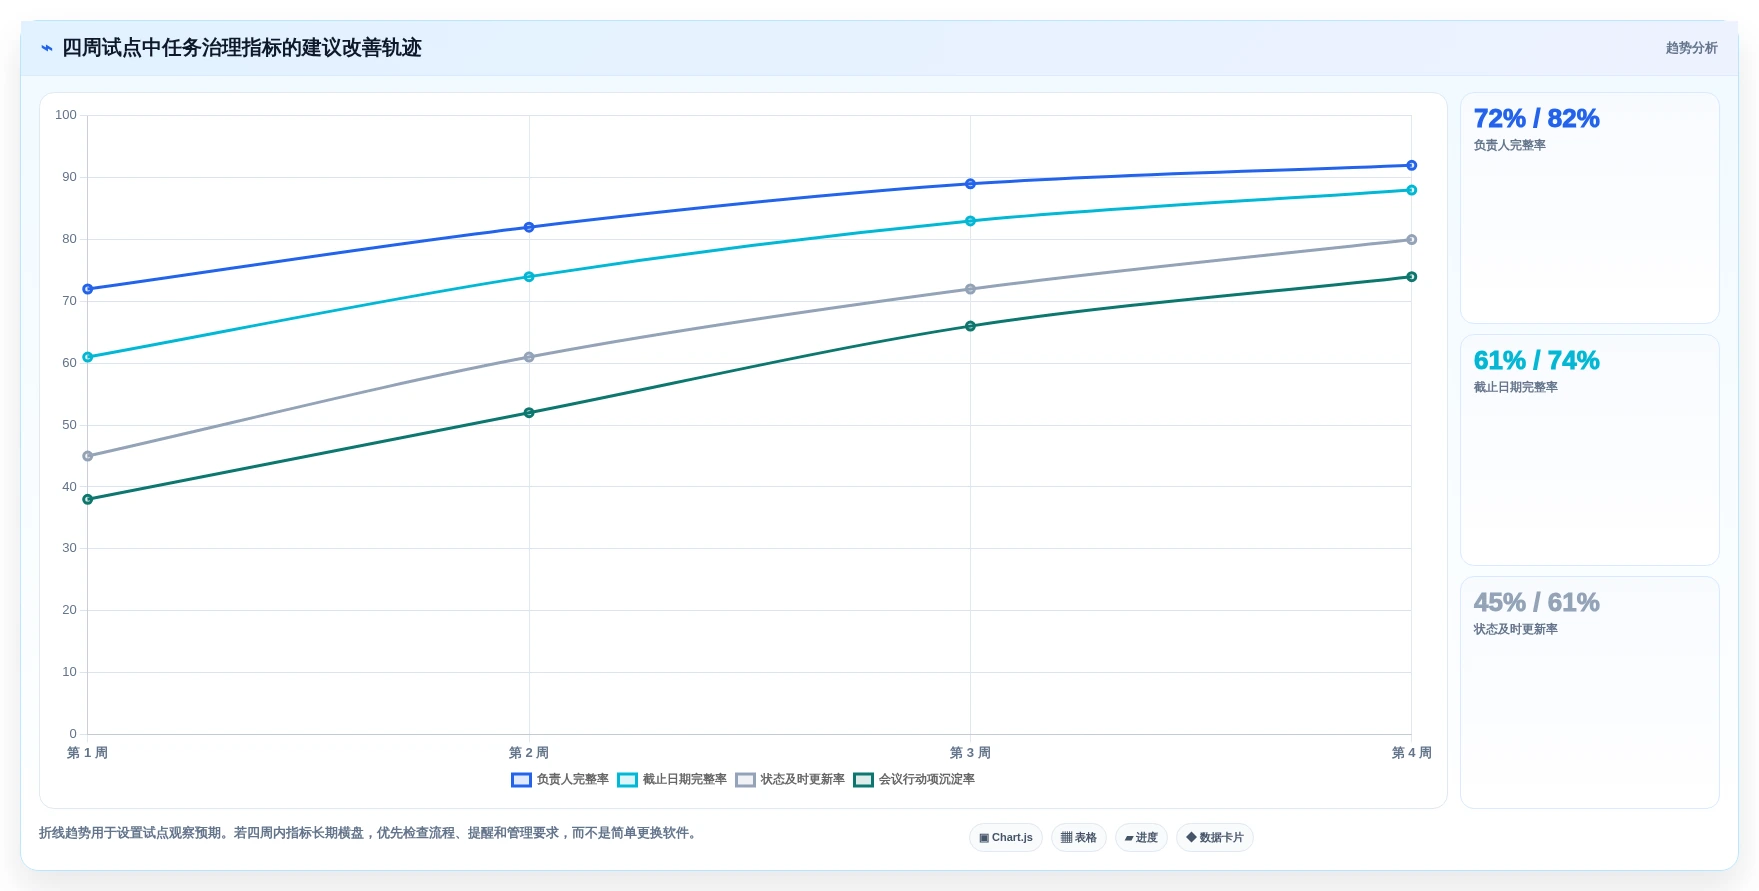Click the 100 y-axis tick label
This screenshot has height=891, width=1759.
(x=66, y=115)
